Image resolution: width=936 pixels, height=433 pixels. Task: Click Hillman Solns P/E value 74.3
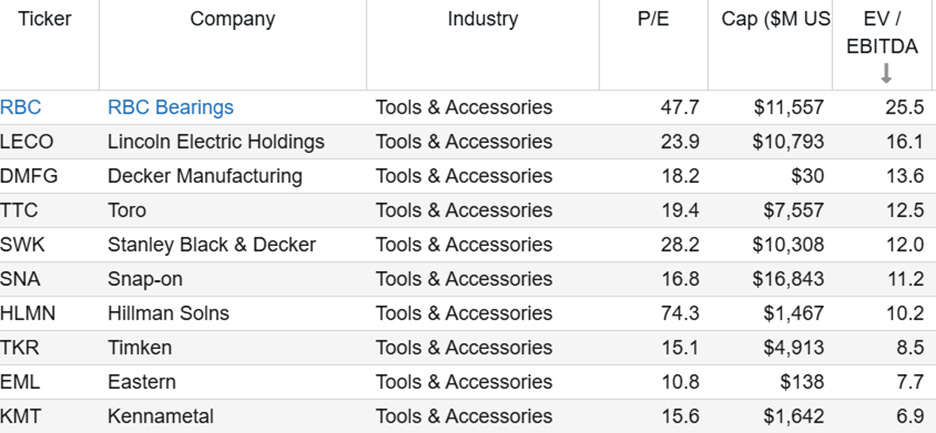pos(680,314)
